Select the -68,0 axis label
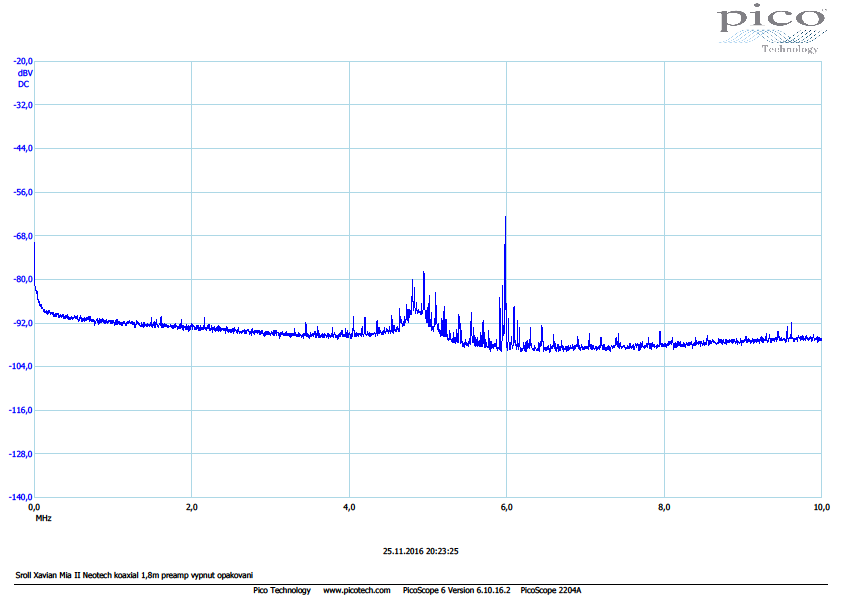 [23, 236]
